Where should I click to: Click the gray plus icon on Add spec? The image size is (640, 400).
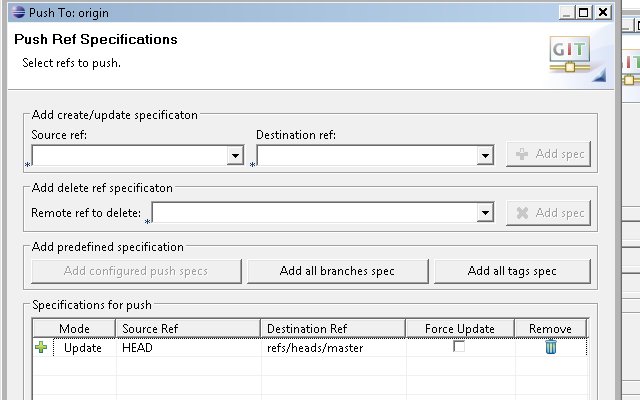click(x=522, y=154)
